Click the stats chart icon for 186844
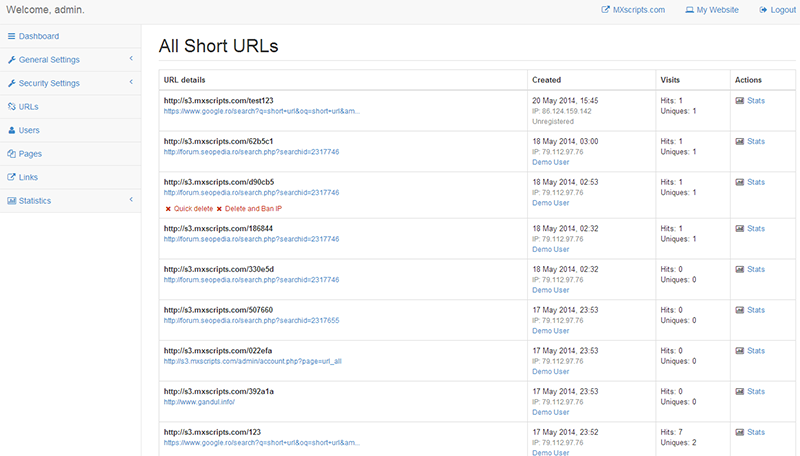 pos(739,229)
